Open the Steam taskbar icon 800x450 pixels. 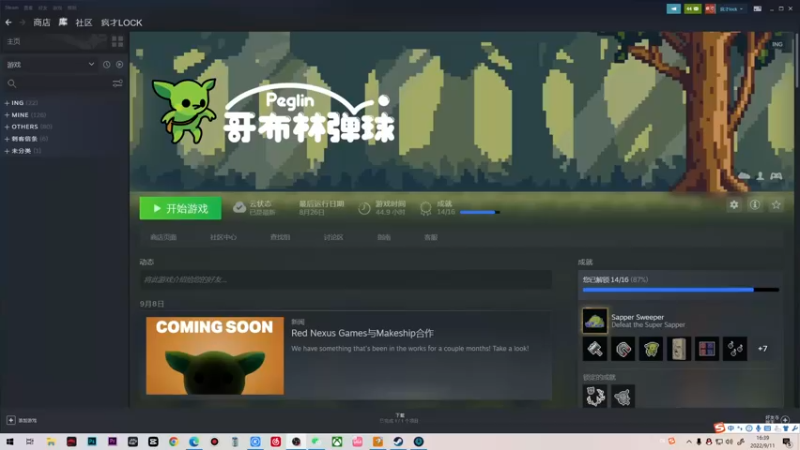coord(398,441)
